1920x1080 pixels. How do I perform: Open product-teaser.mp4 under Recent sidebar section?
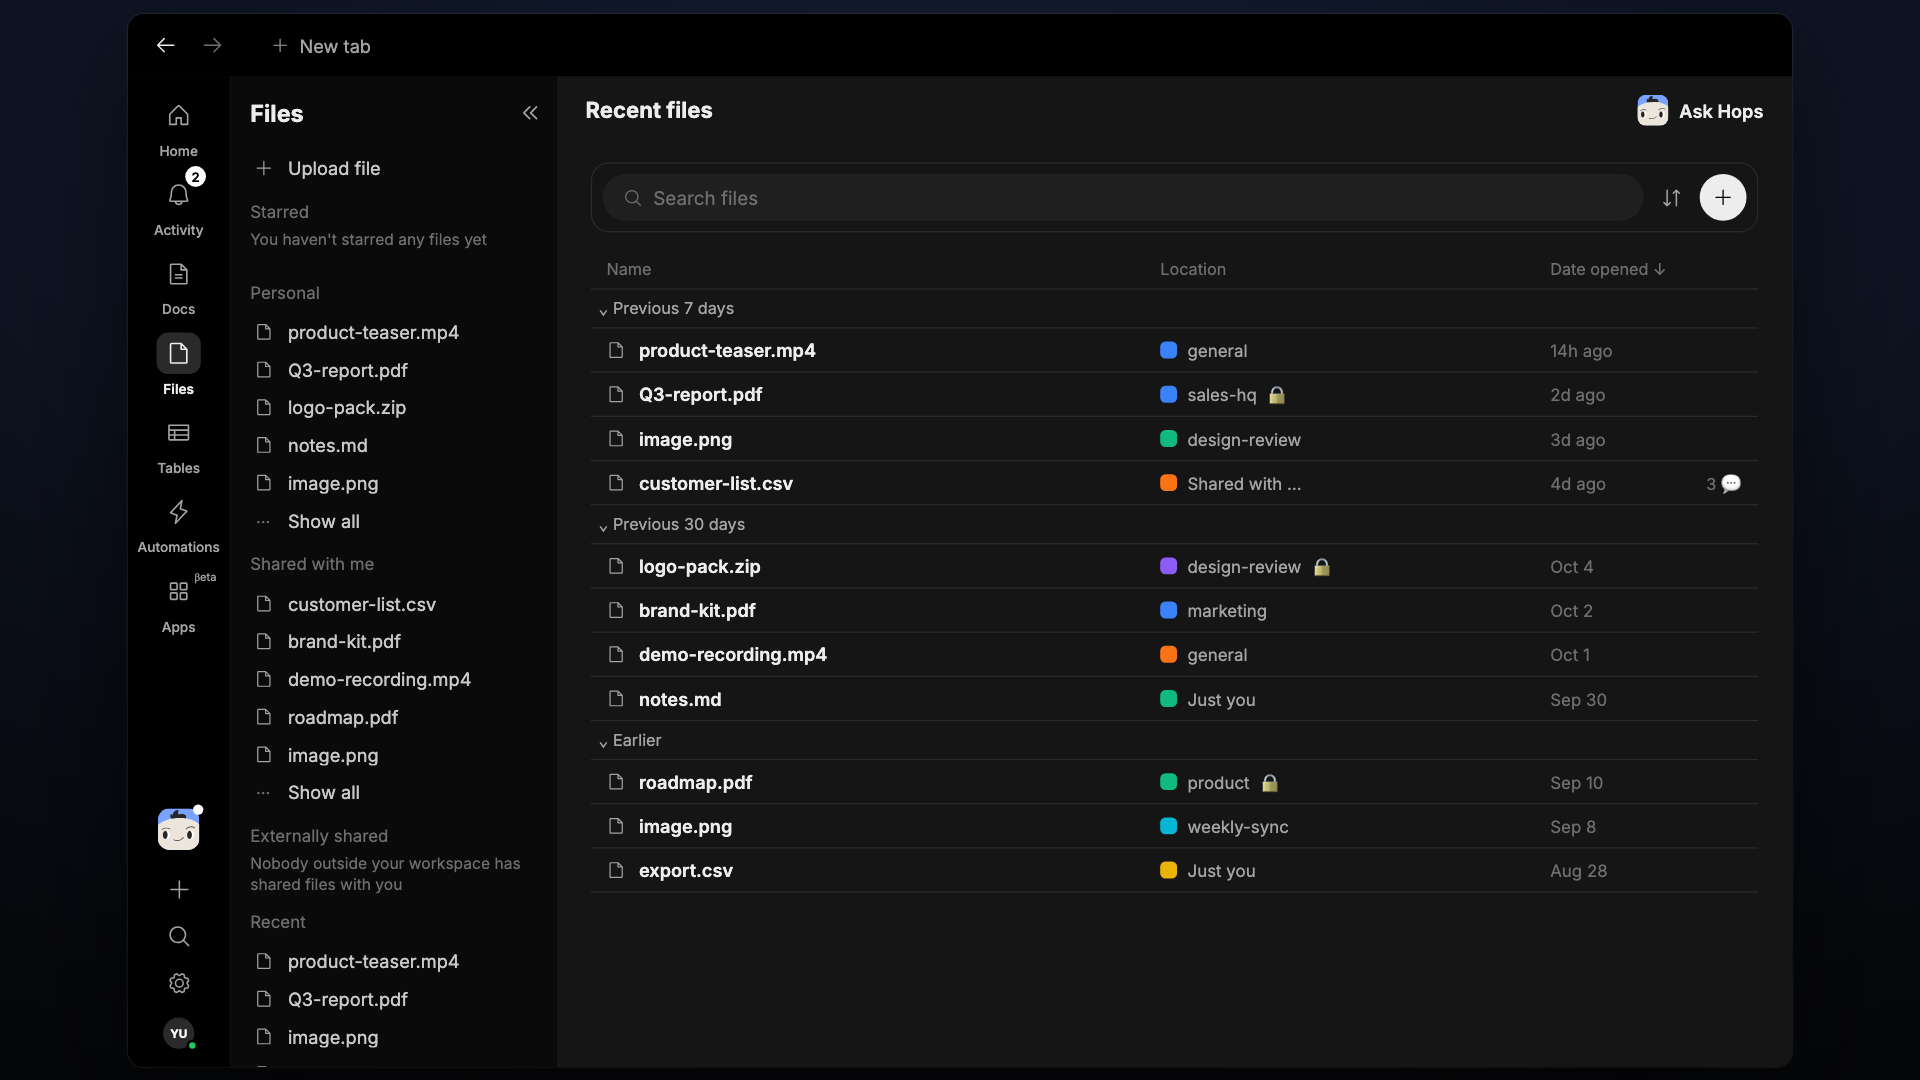[373, 961]
